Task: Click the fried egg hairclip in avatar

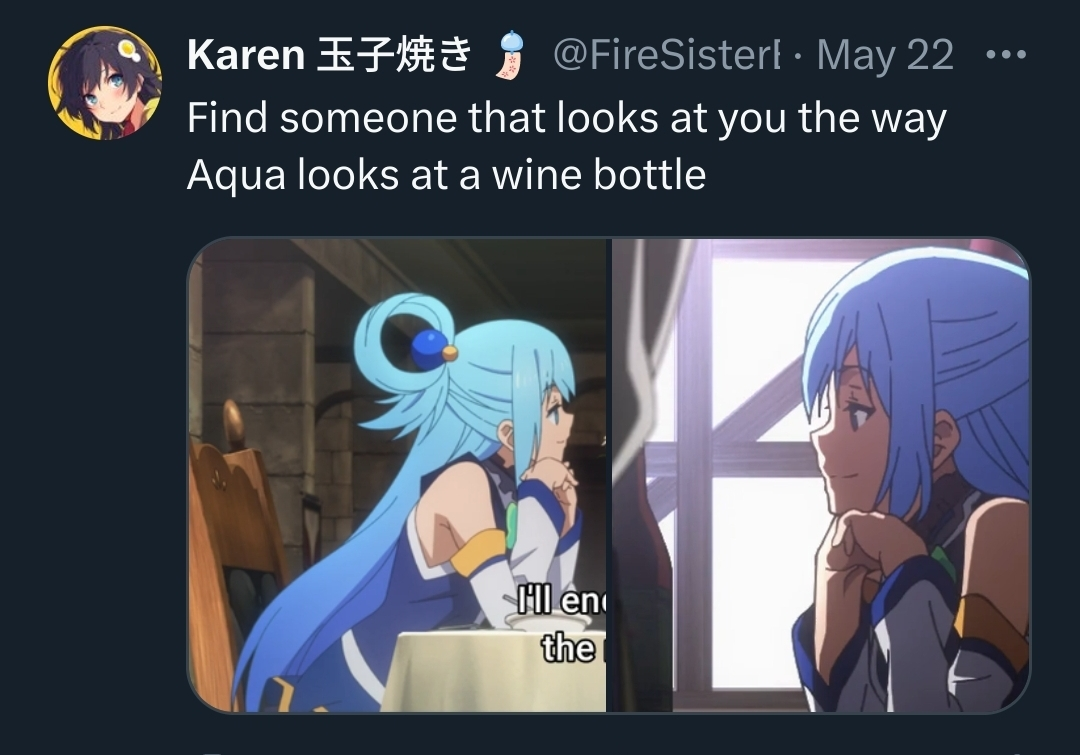Action: 129,50
